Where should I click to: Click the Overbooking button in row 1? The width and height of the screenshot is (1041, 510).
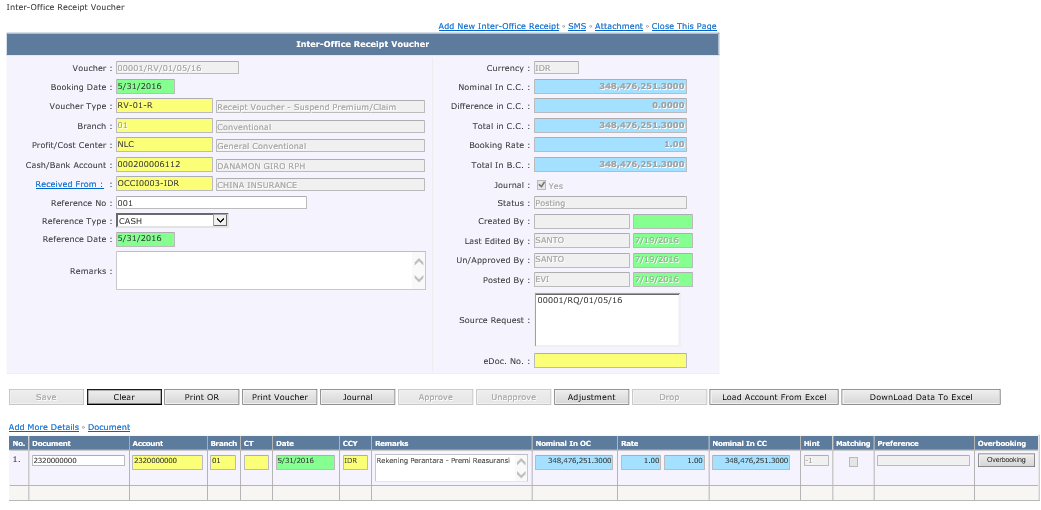pos(1006,460)
